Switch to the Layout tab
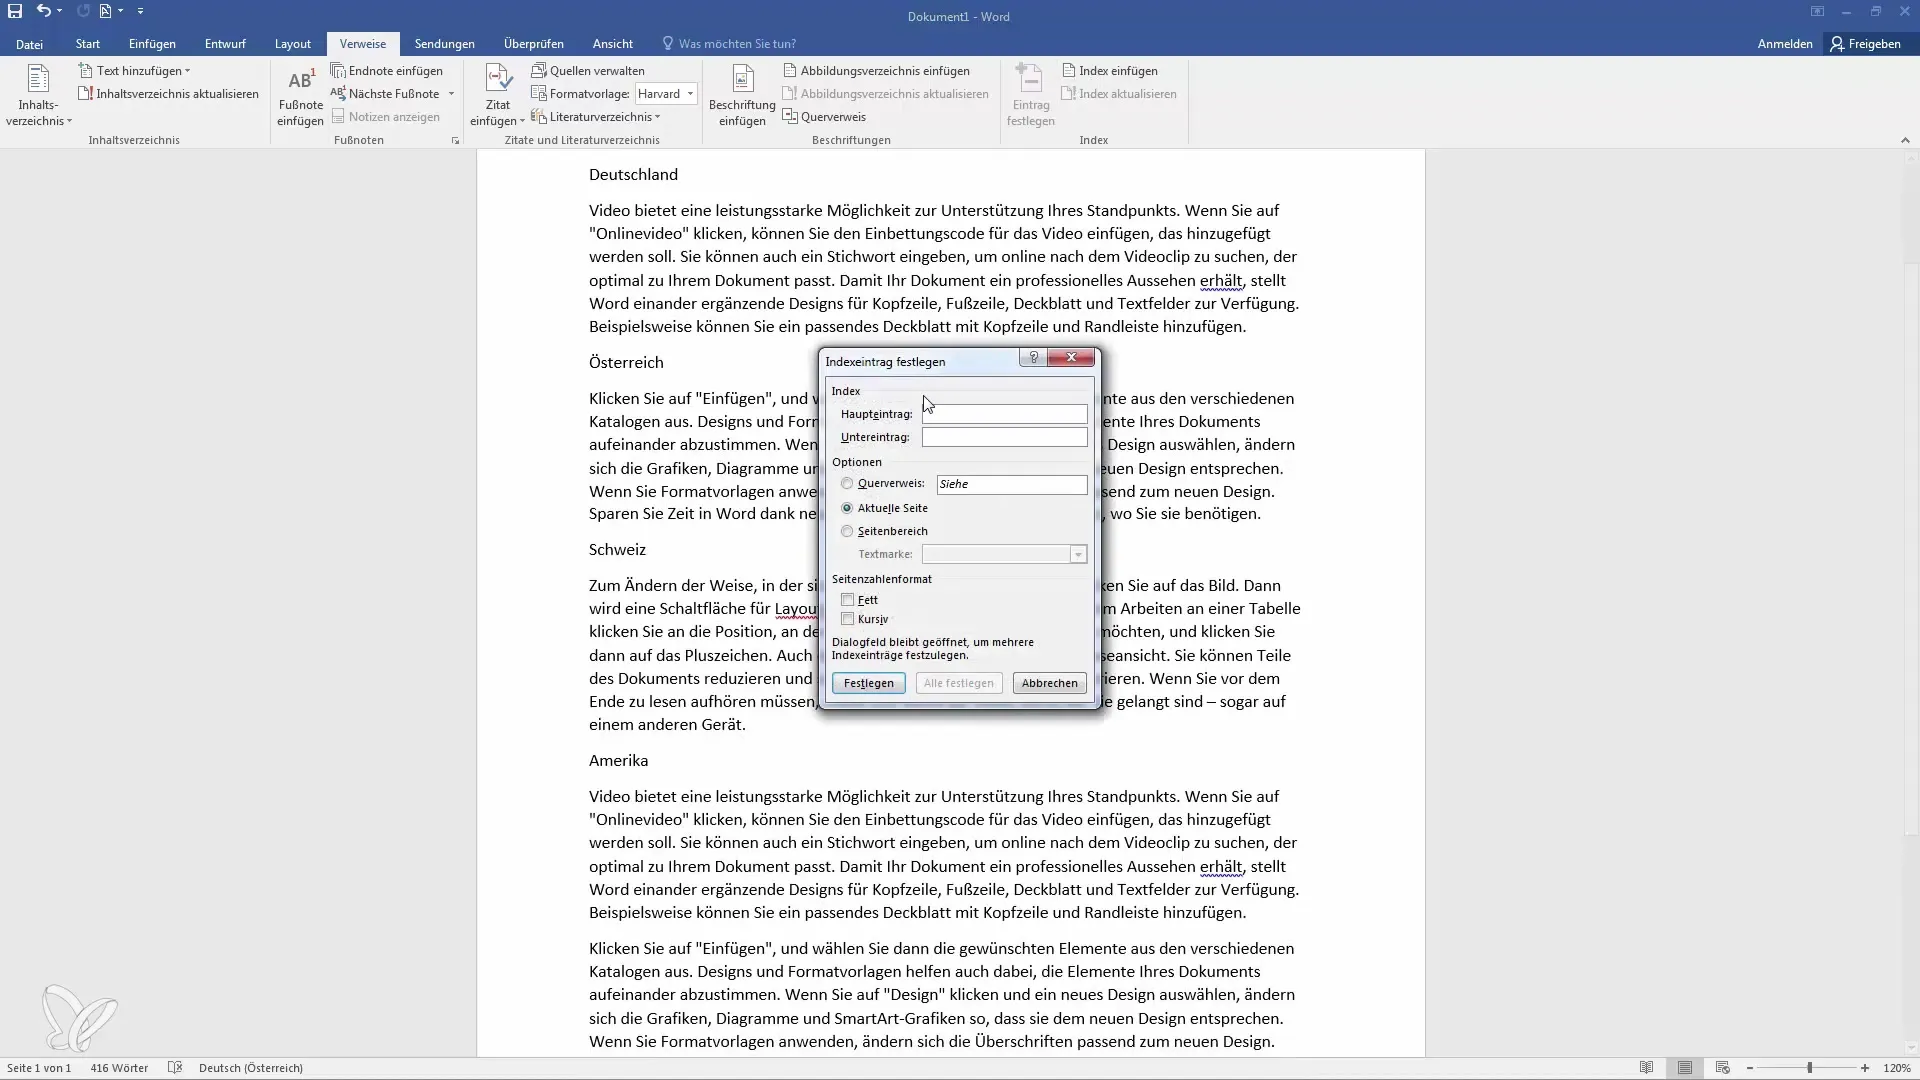The height and width of the screenshot is (1080, 1920). point(293,44)
